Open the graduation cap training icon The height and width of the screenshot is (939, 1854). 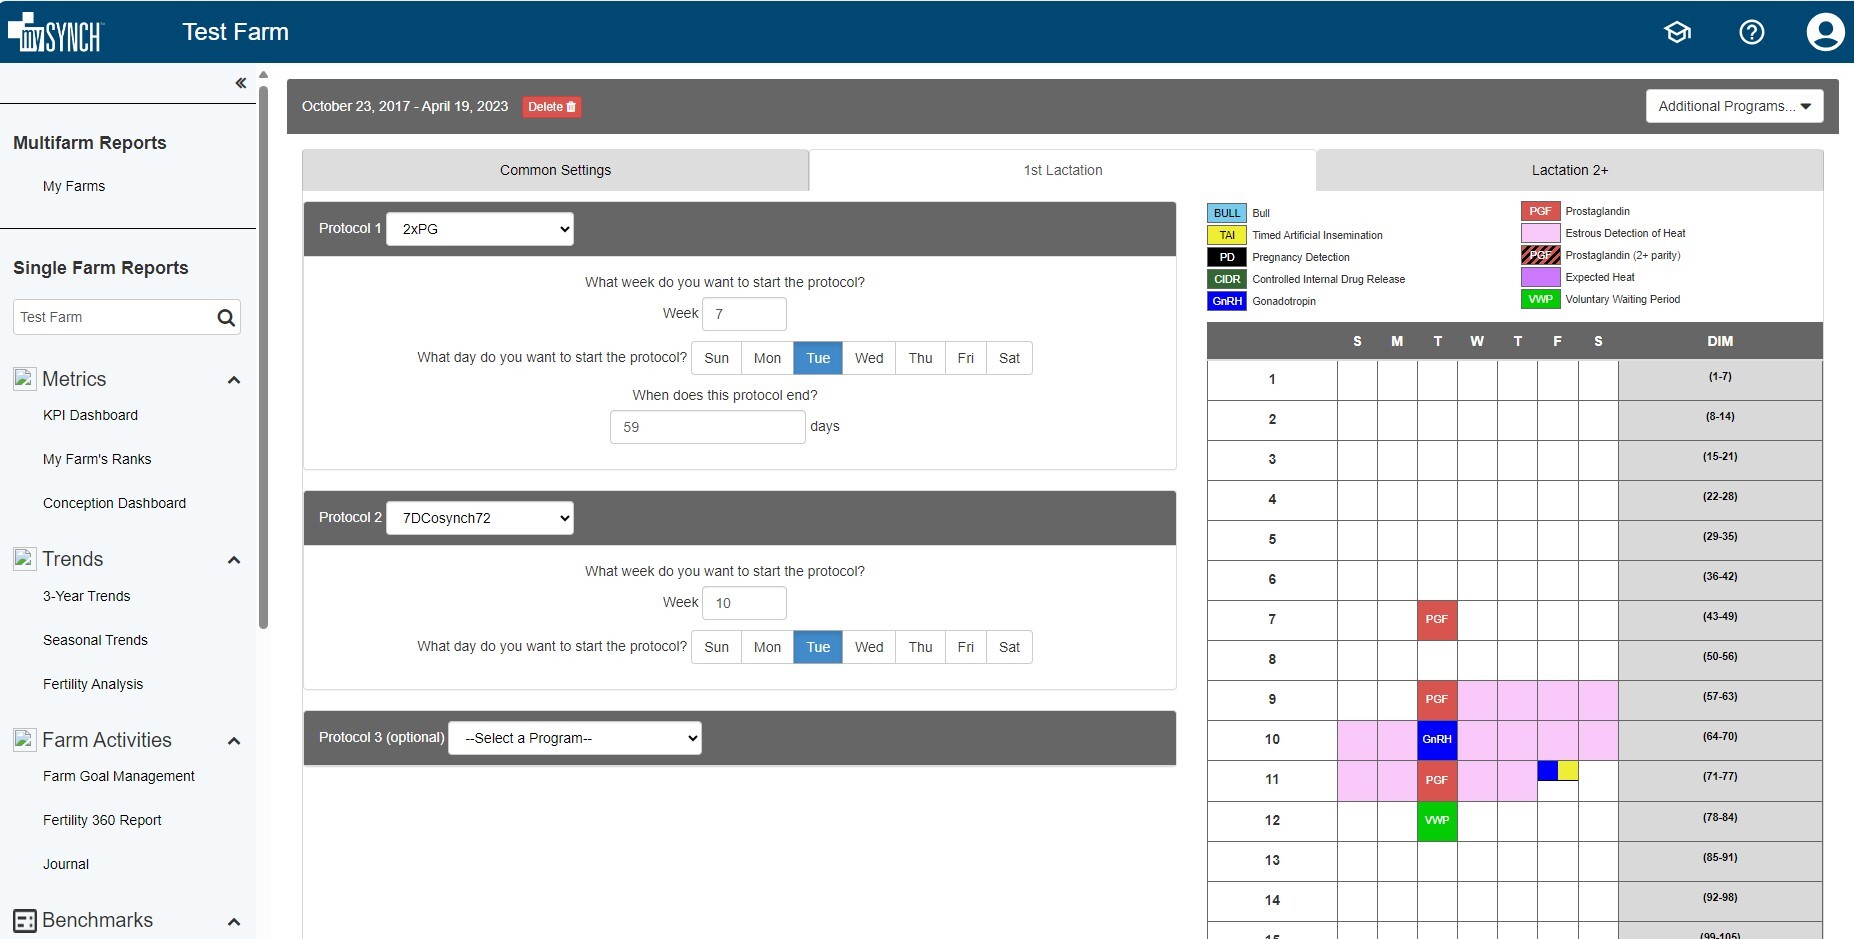[x=1677, y=32]
